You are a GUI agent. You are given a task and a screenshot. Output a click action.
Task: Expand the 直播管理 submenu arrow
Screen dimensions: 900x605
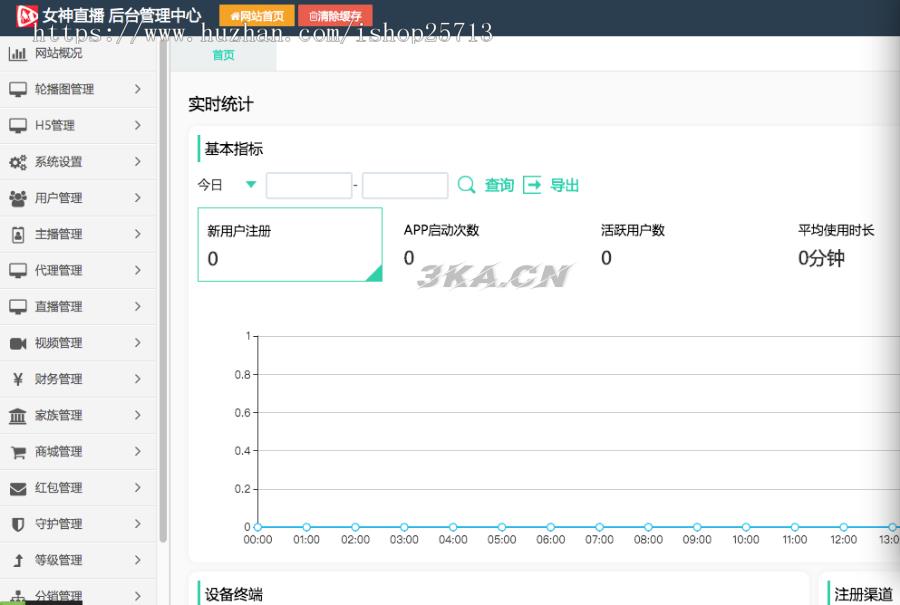138,307
